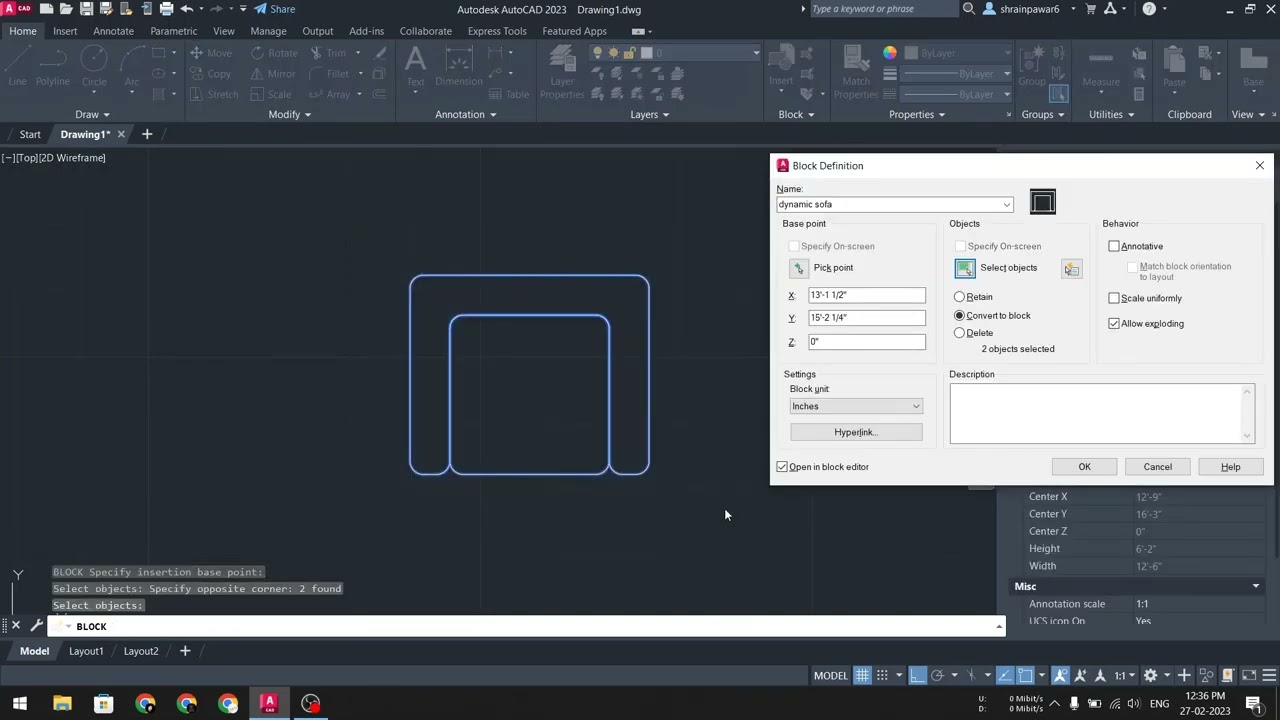Click the Select objects button icon

(964, 268)
